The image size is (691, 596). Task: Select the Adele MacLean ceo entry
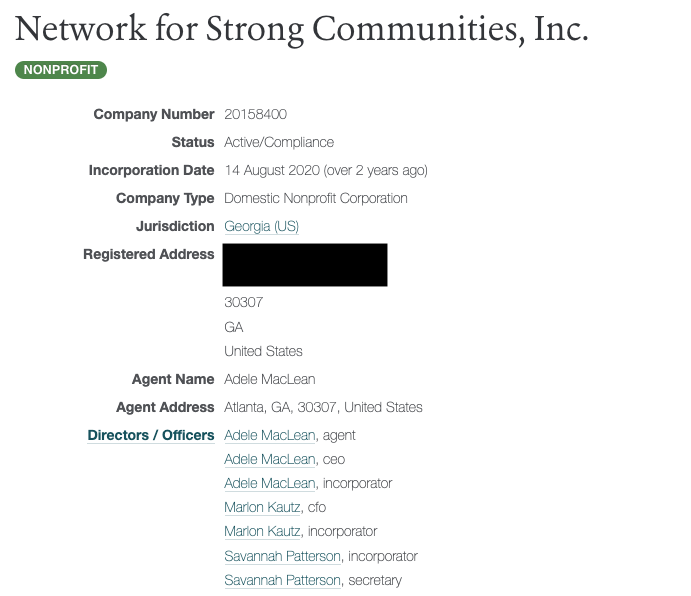coord(270,459)
